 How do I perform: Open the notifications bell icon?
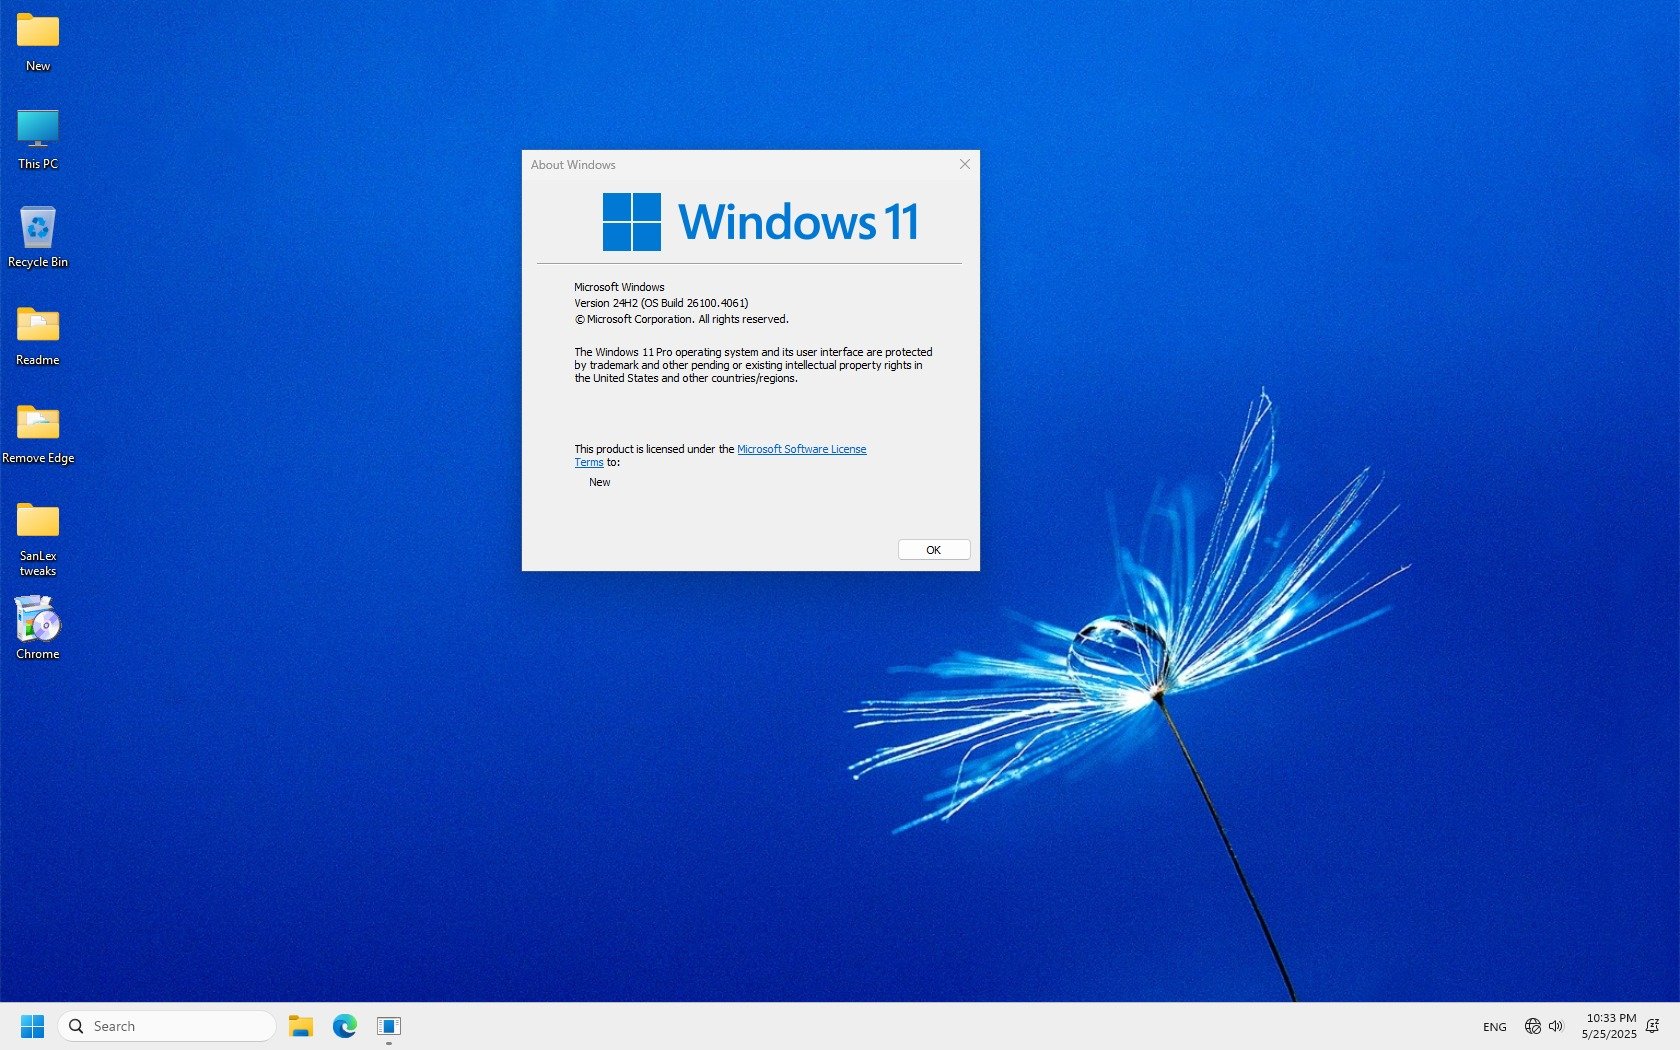[1652, 1026]
